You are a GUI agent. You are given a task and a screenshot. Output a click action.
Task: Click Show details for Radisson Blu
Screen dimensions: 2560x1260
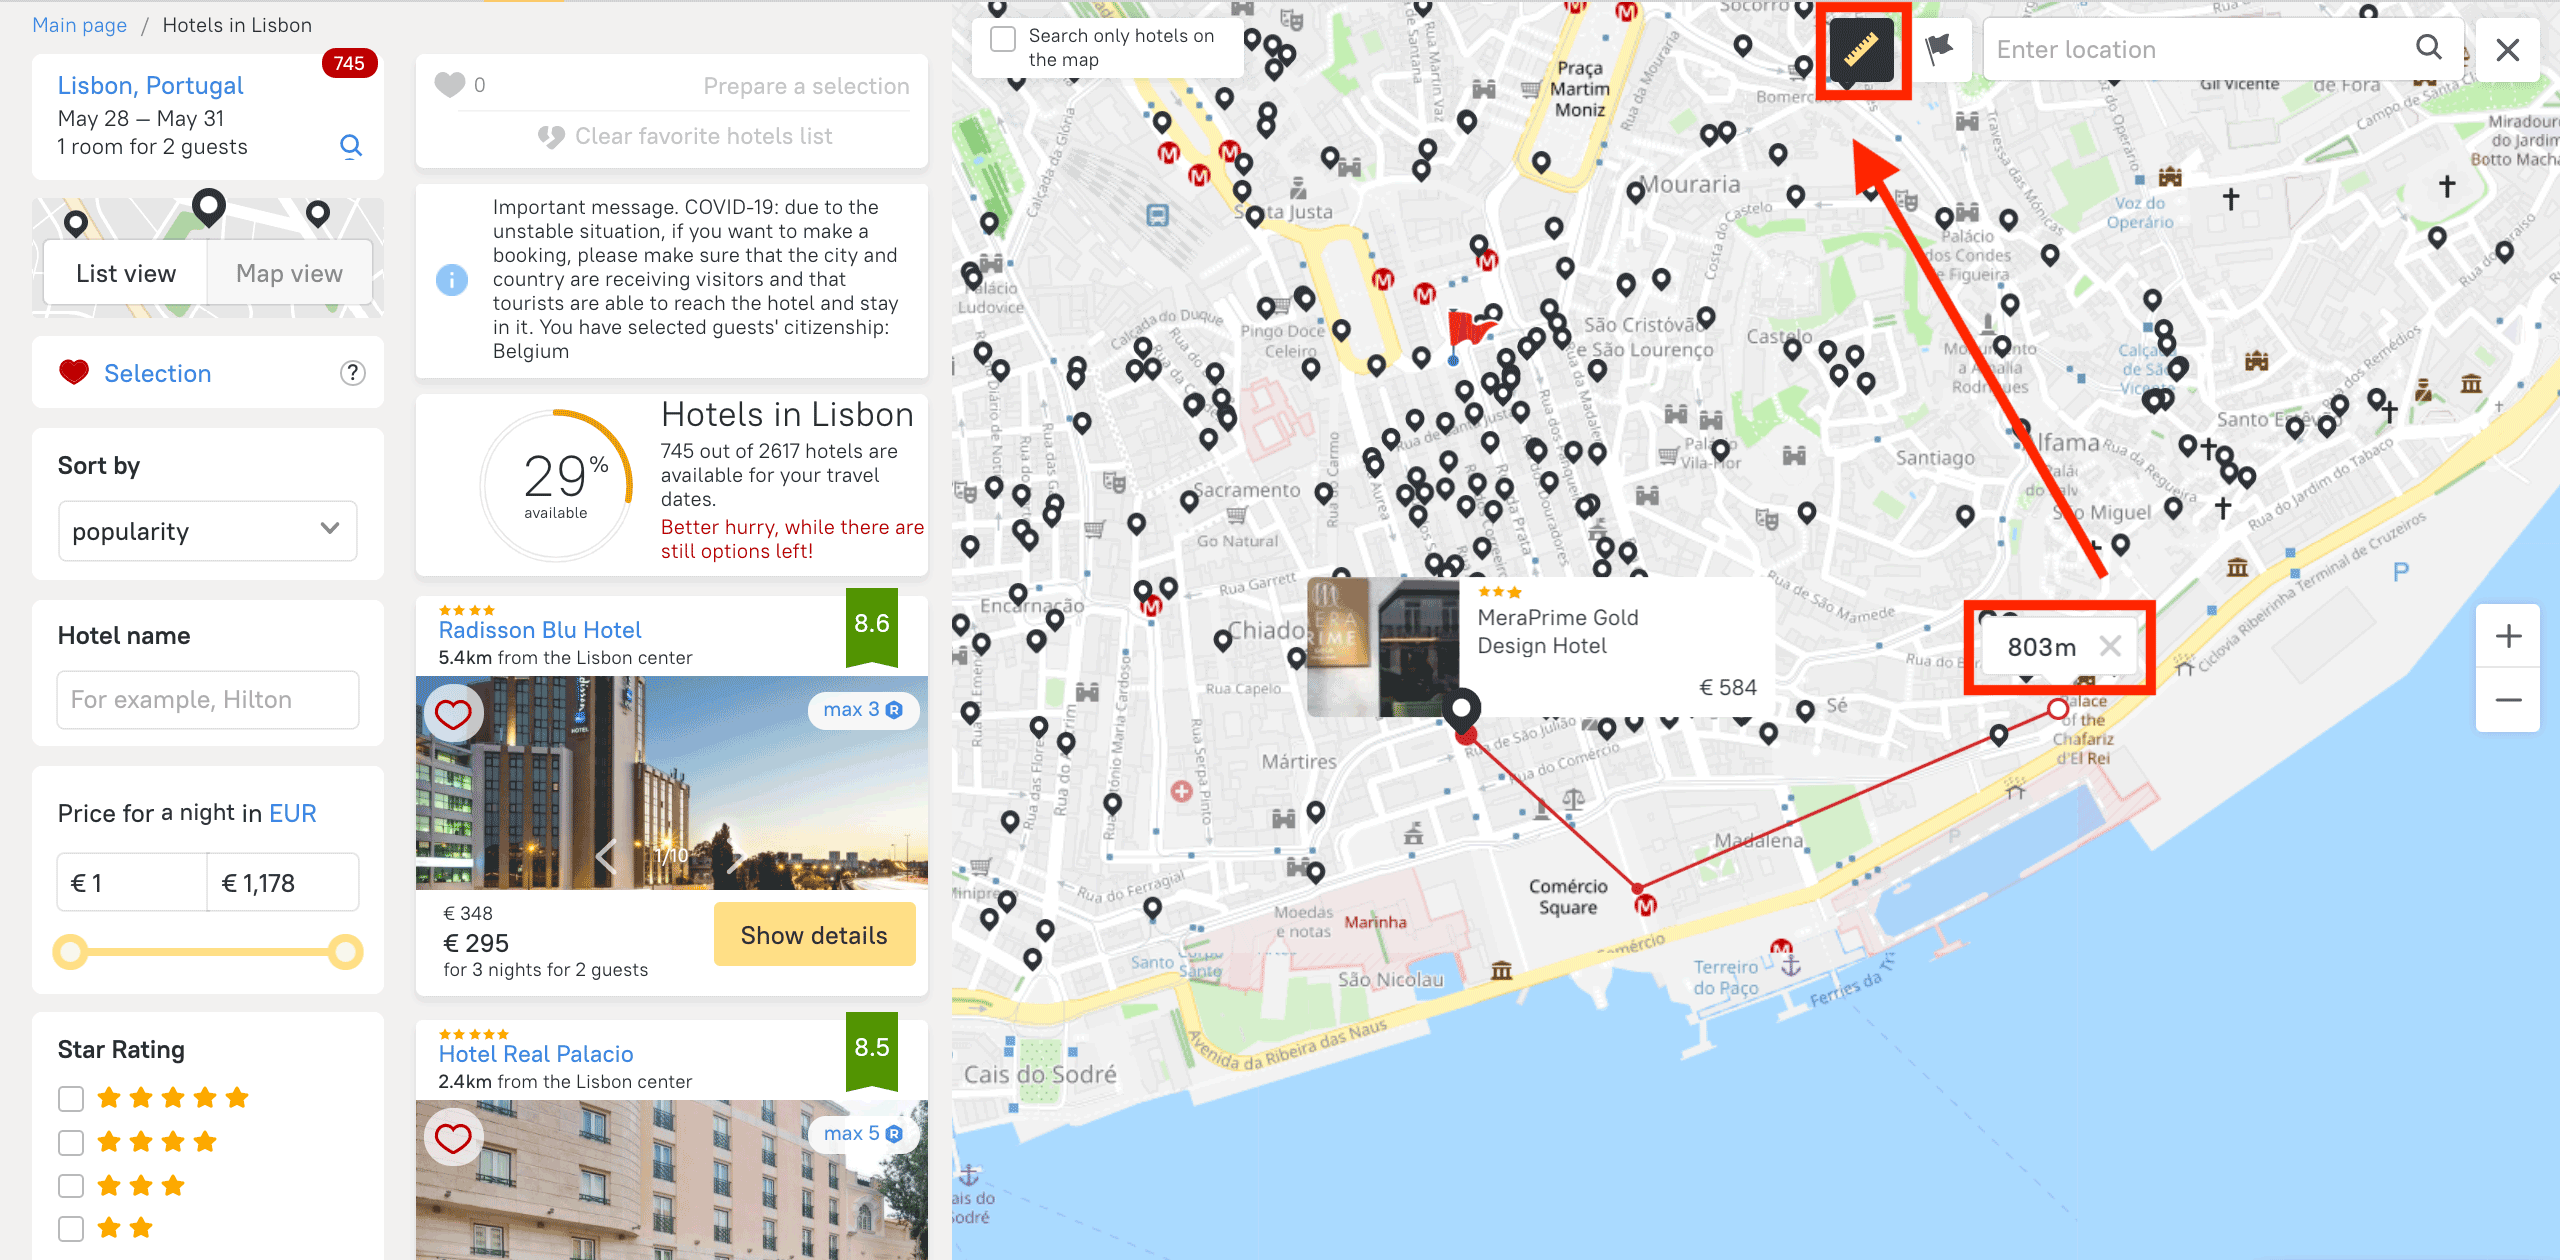[814, 935]
